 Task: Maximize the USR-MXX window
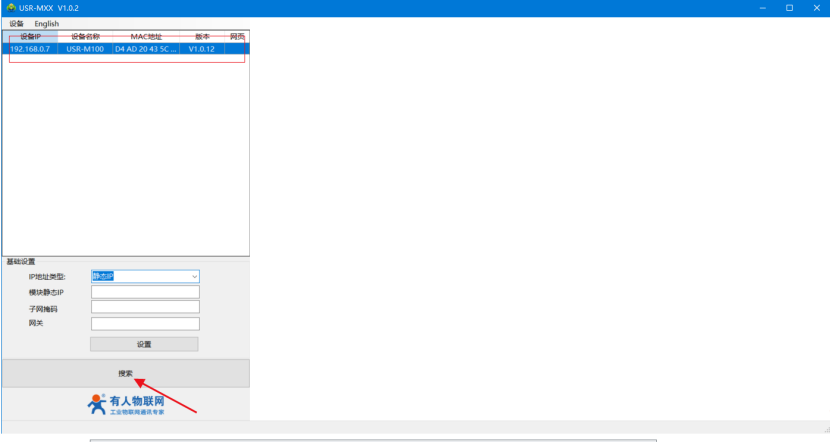tap(789, 8)
